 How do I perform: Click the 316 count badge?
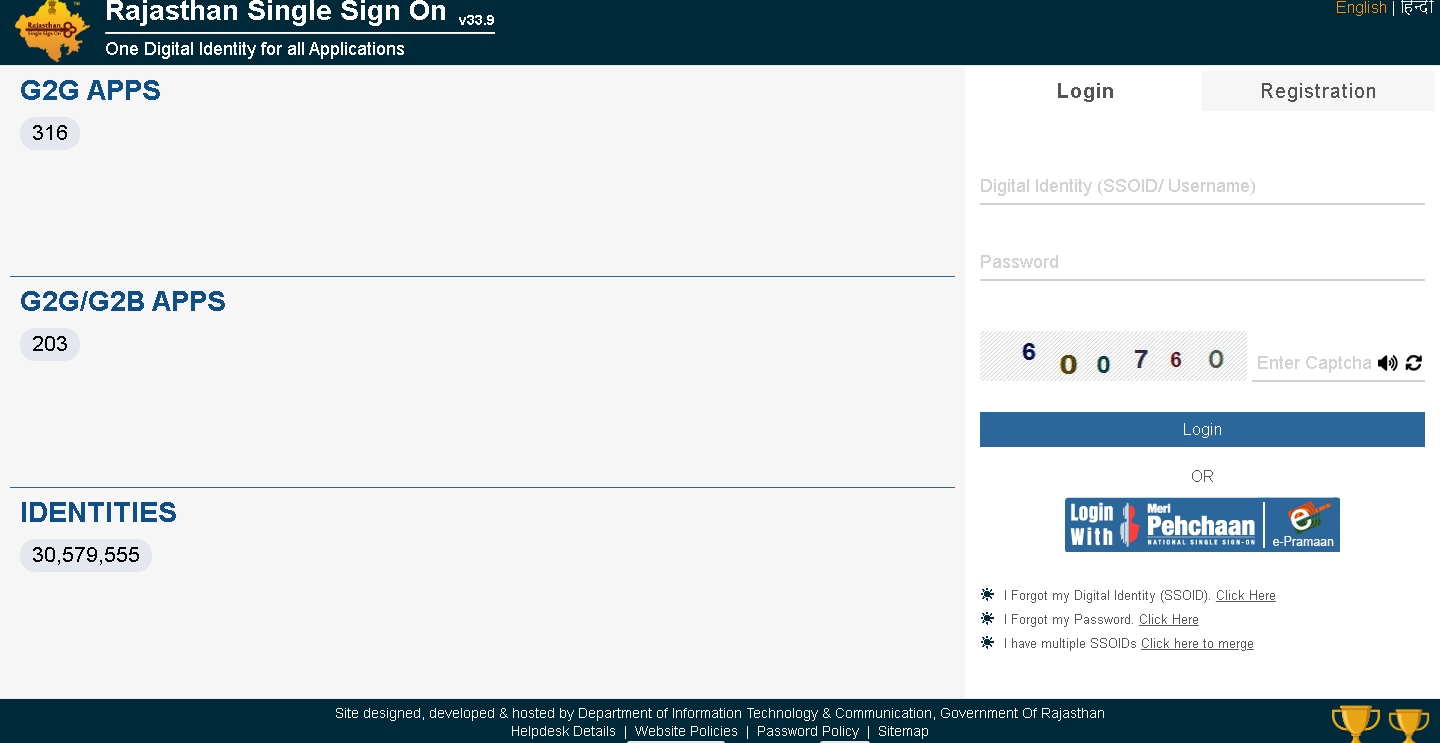50,133
